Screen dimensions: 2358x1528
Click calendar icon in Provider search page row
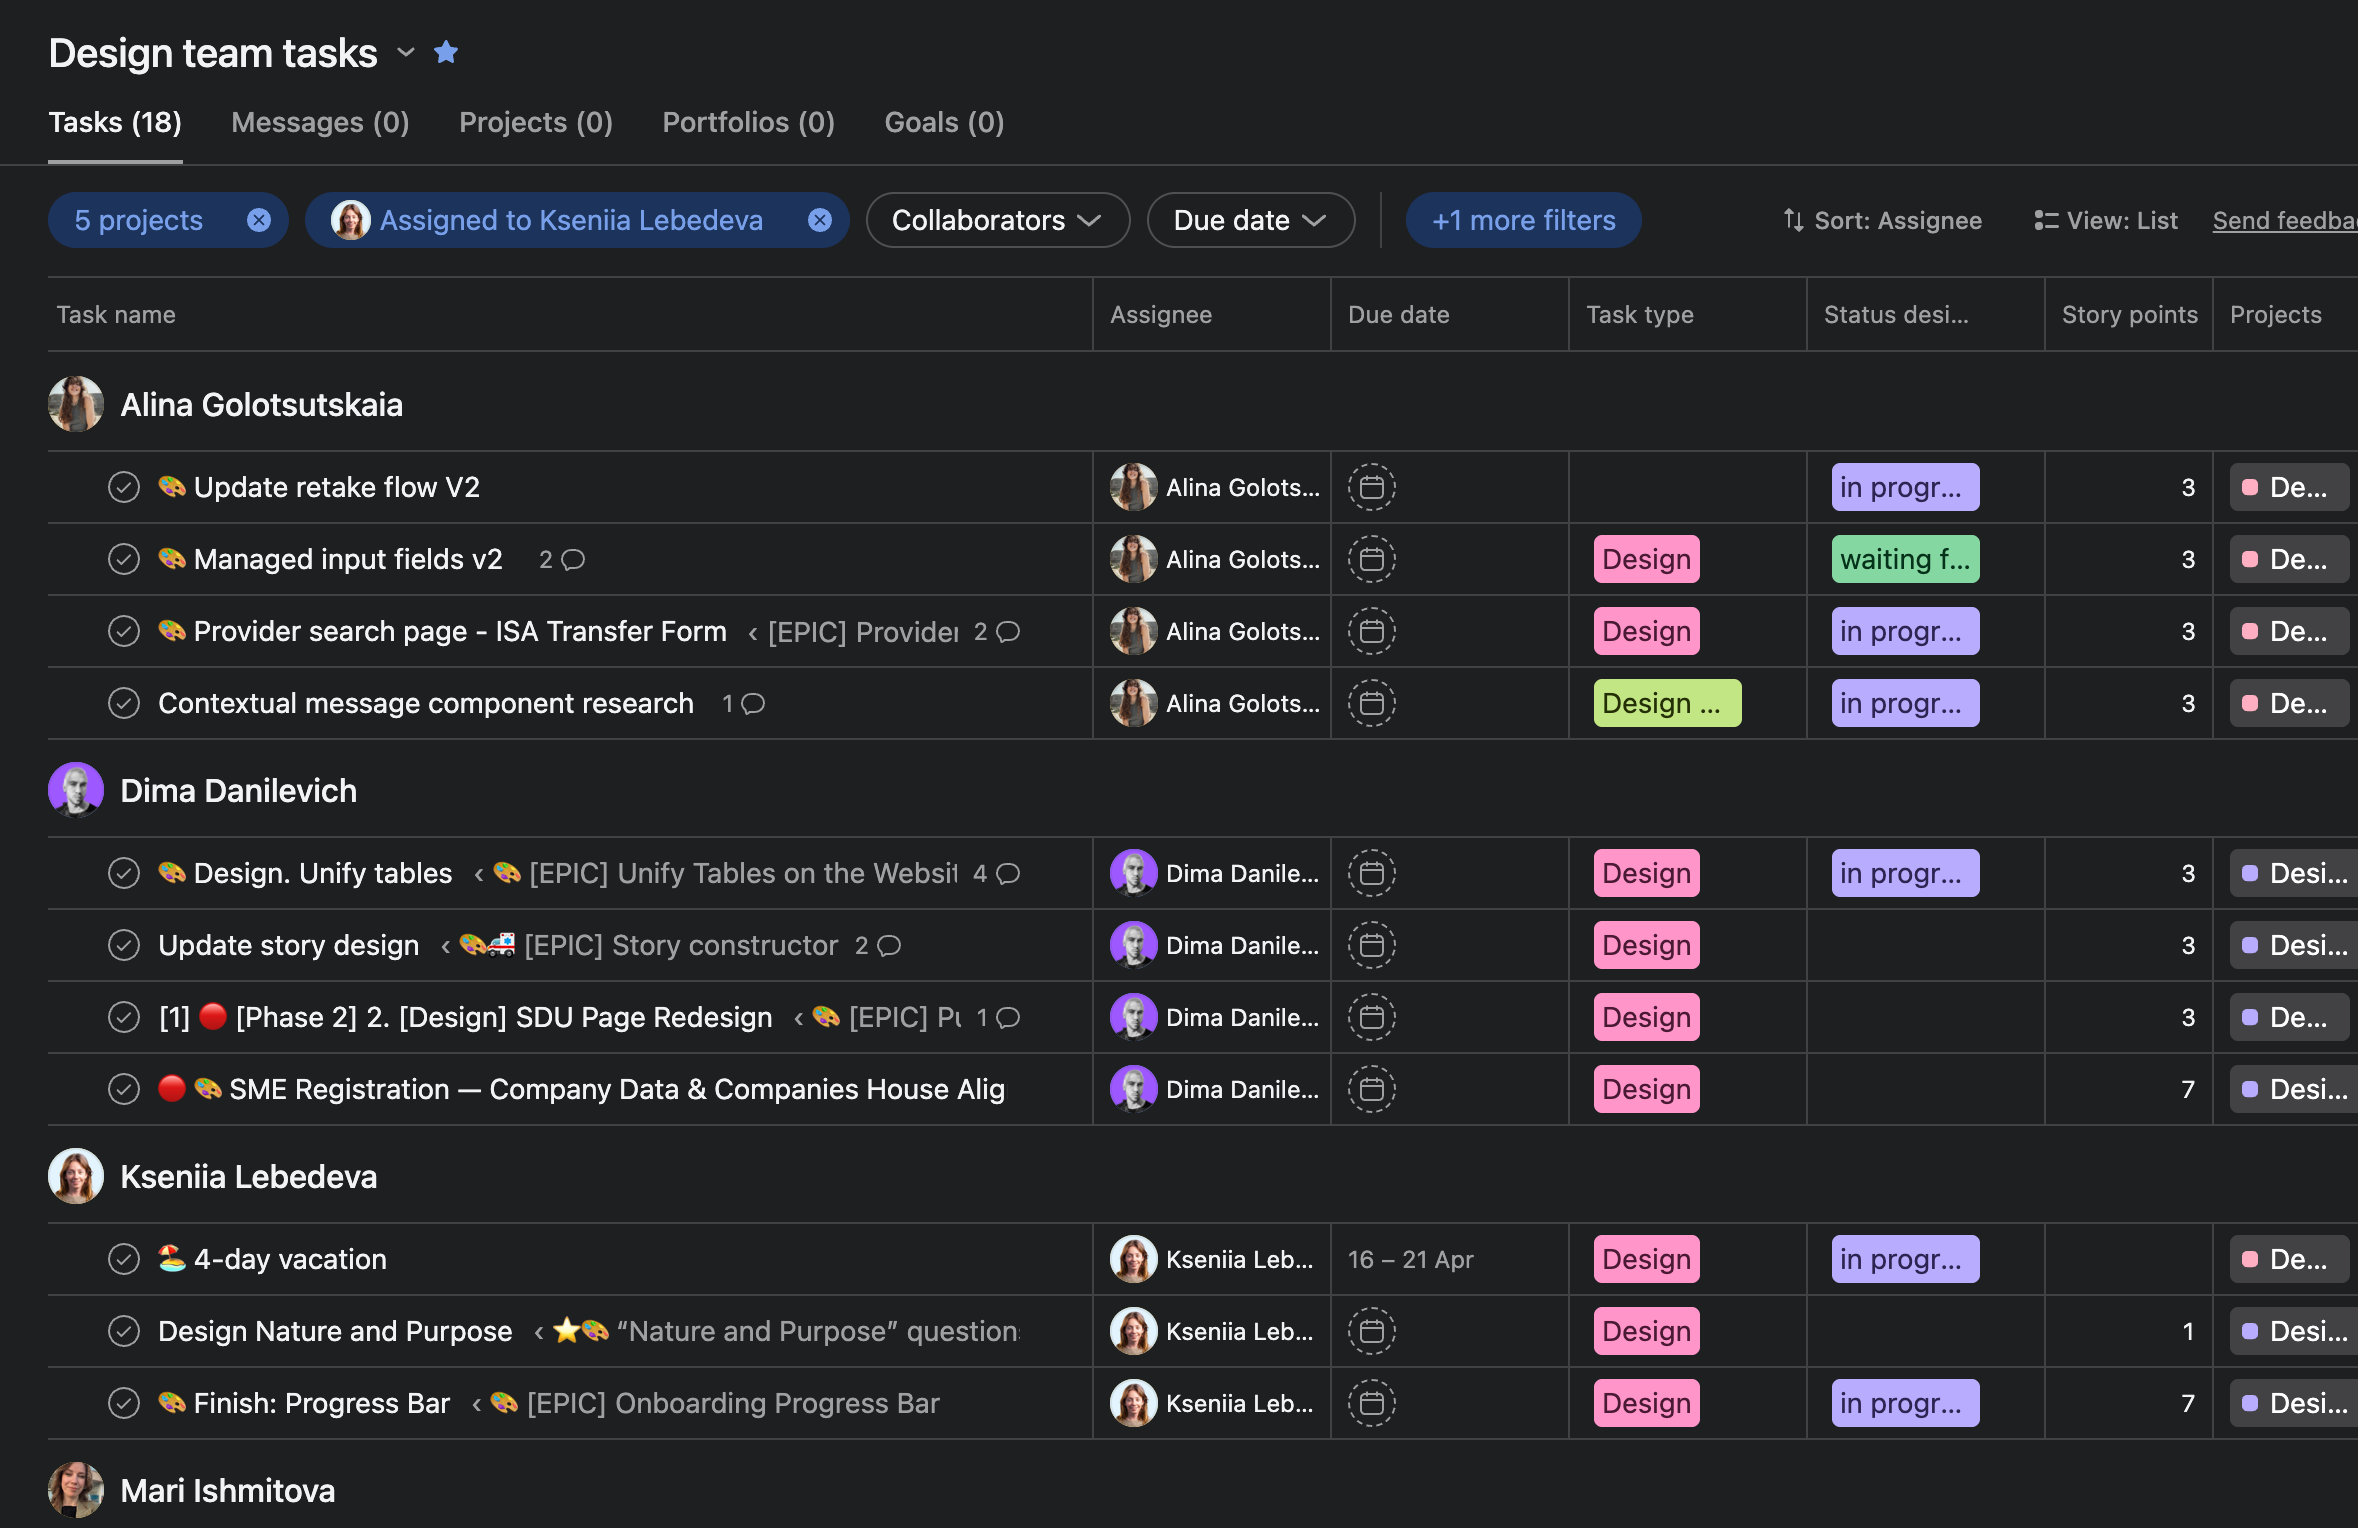1372,631
